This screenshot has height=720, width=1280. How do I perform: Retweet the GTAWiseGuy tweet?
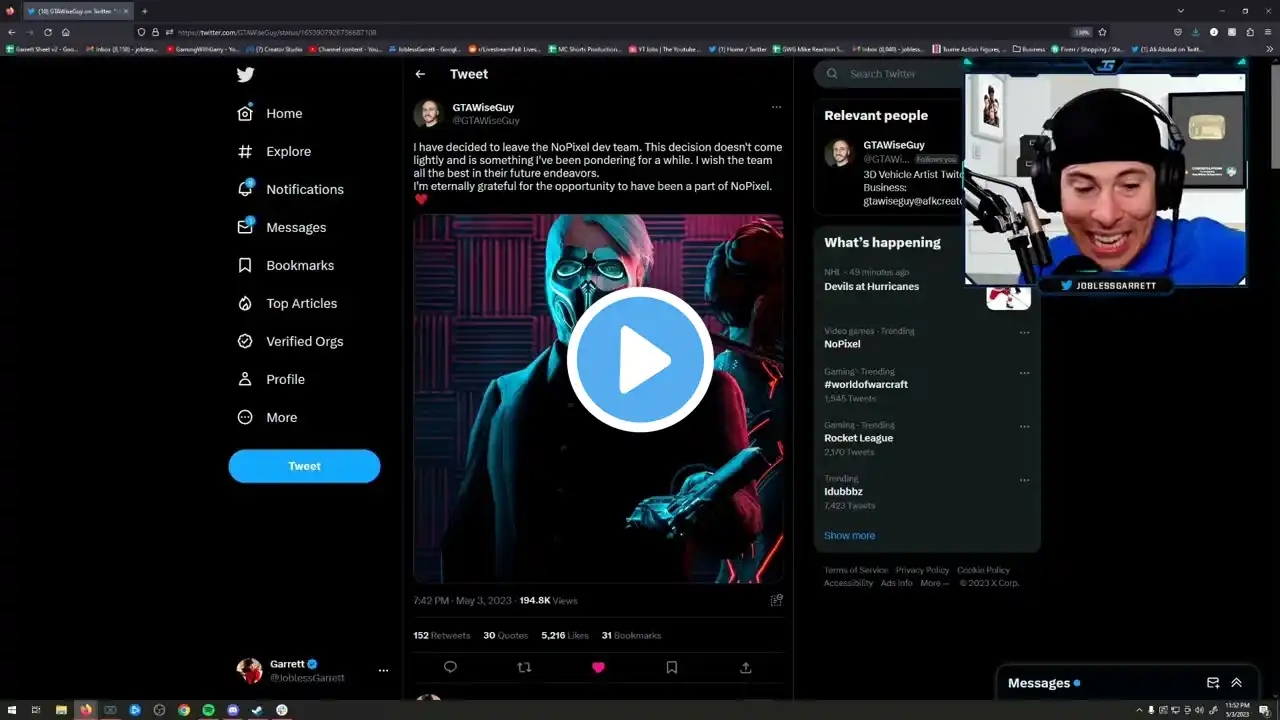524,667
